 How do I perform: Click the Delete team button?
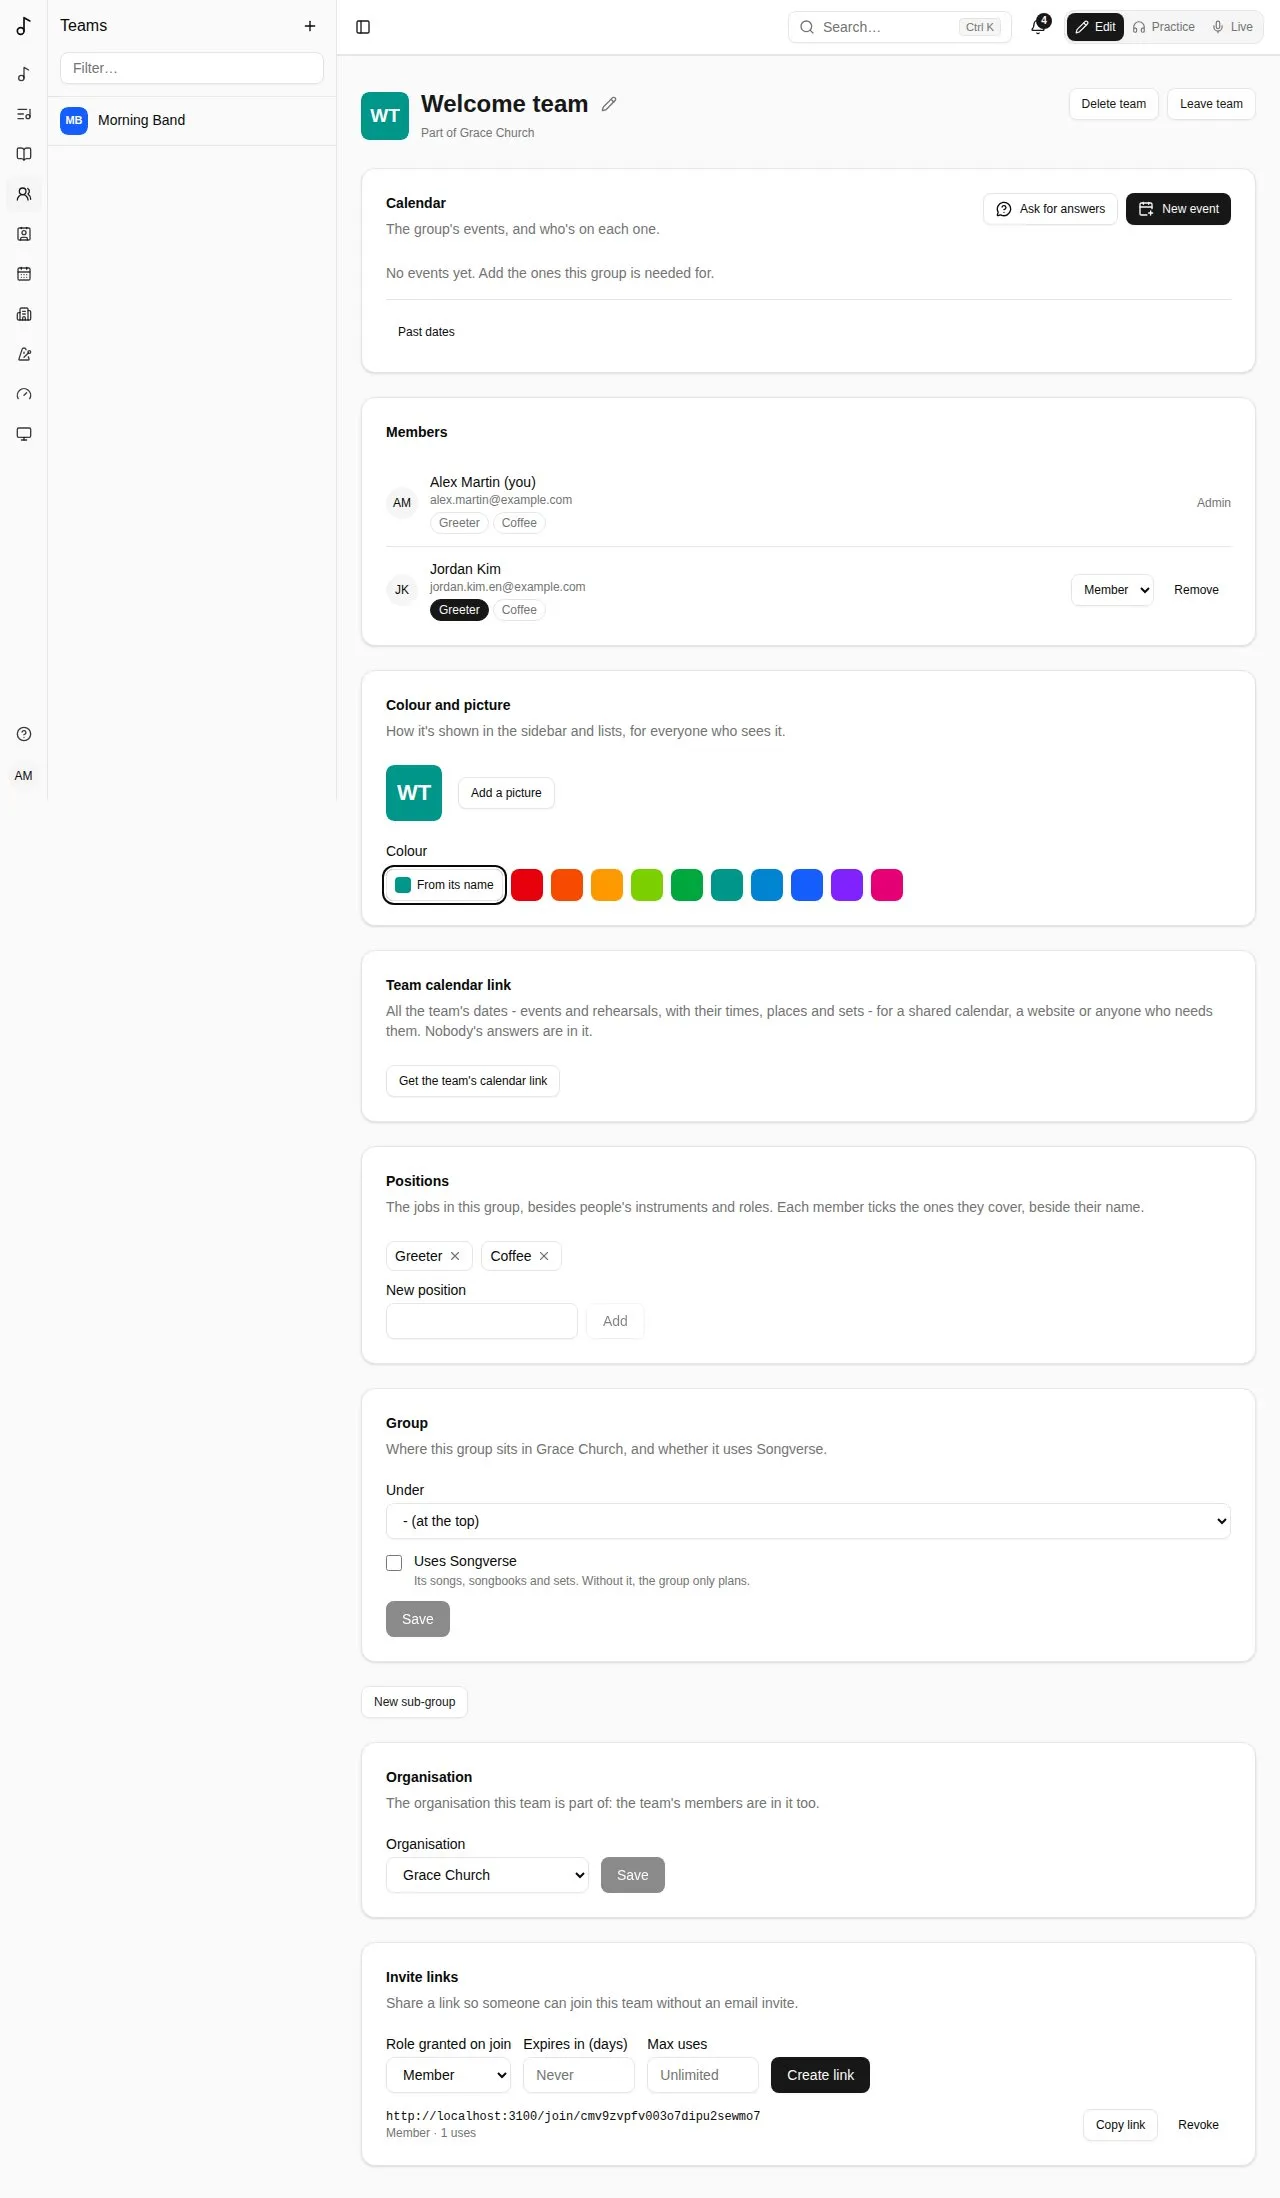click(x=1114, y=104)
